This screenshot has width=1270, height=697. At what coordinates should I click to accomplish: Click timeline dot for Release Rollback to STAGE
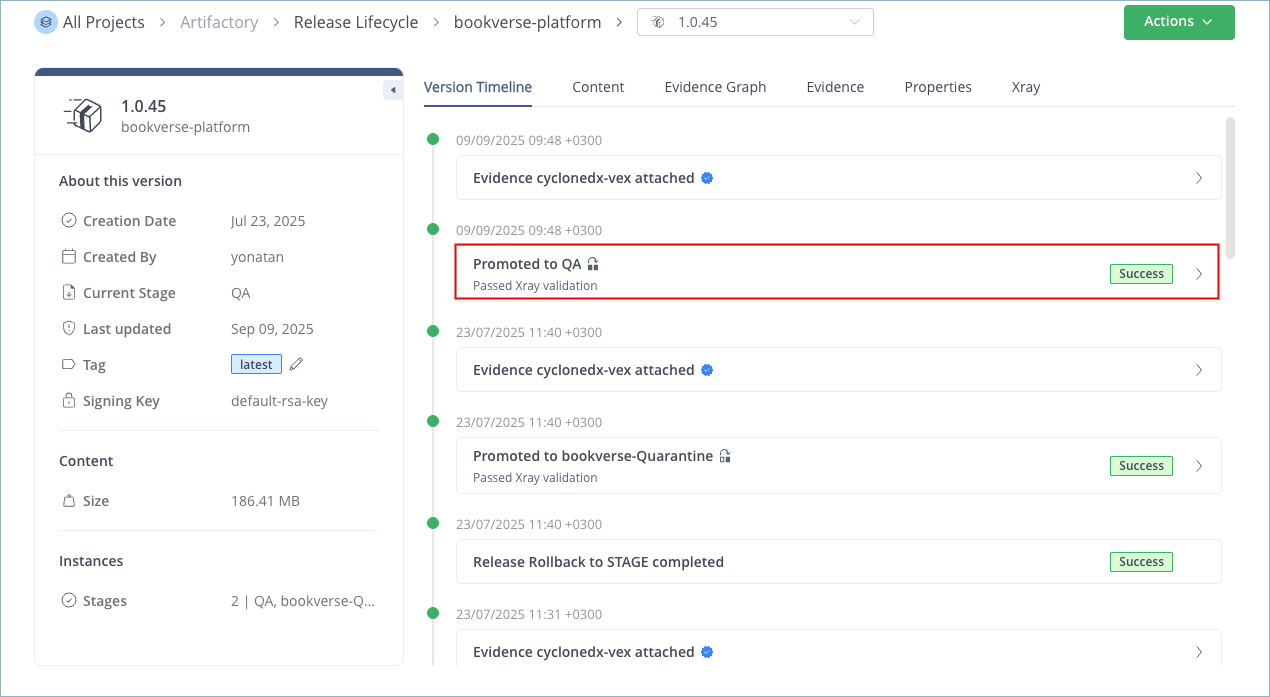pos(433,523)
